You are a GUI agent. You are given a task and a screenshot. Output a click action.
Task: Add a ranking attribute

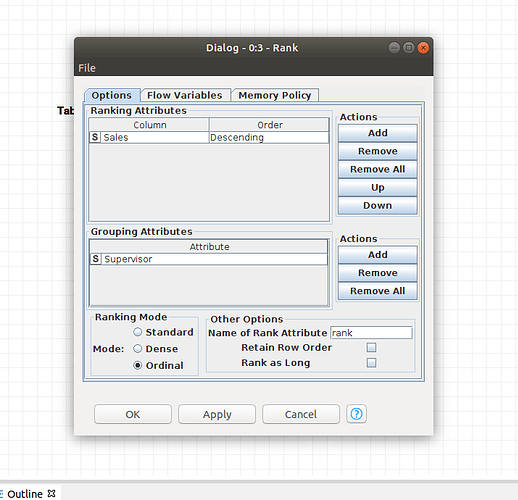(x=378, y=133)
